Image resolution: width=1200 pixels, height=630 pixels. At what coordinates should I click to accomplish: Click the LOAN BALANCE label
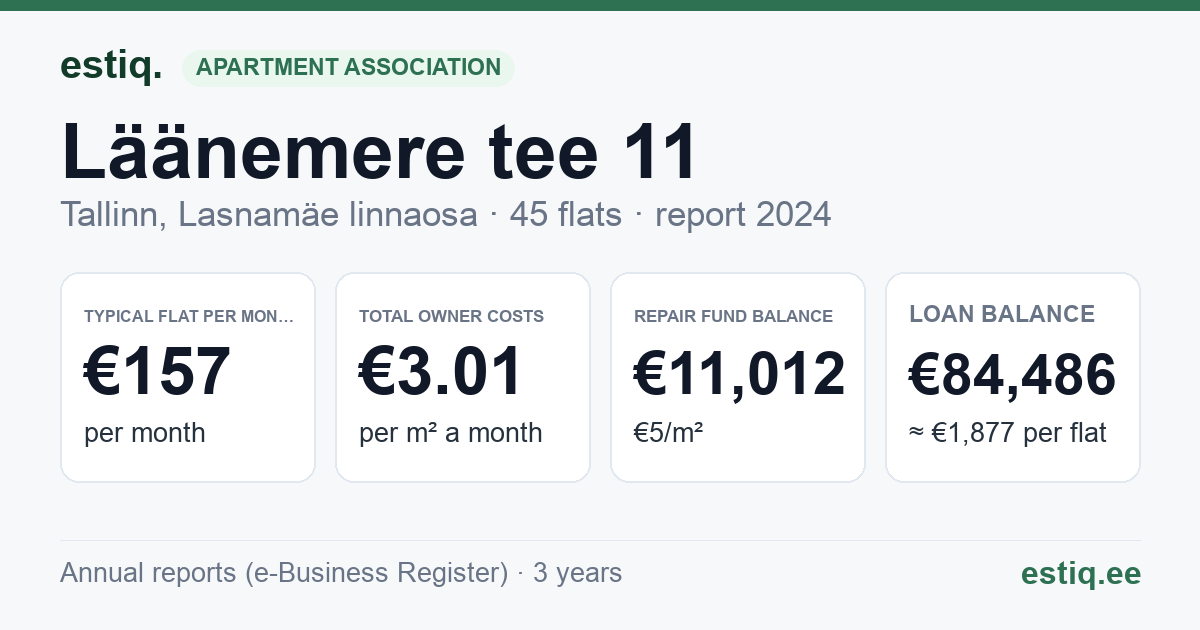[1002, 314]
